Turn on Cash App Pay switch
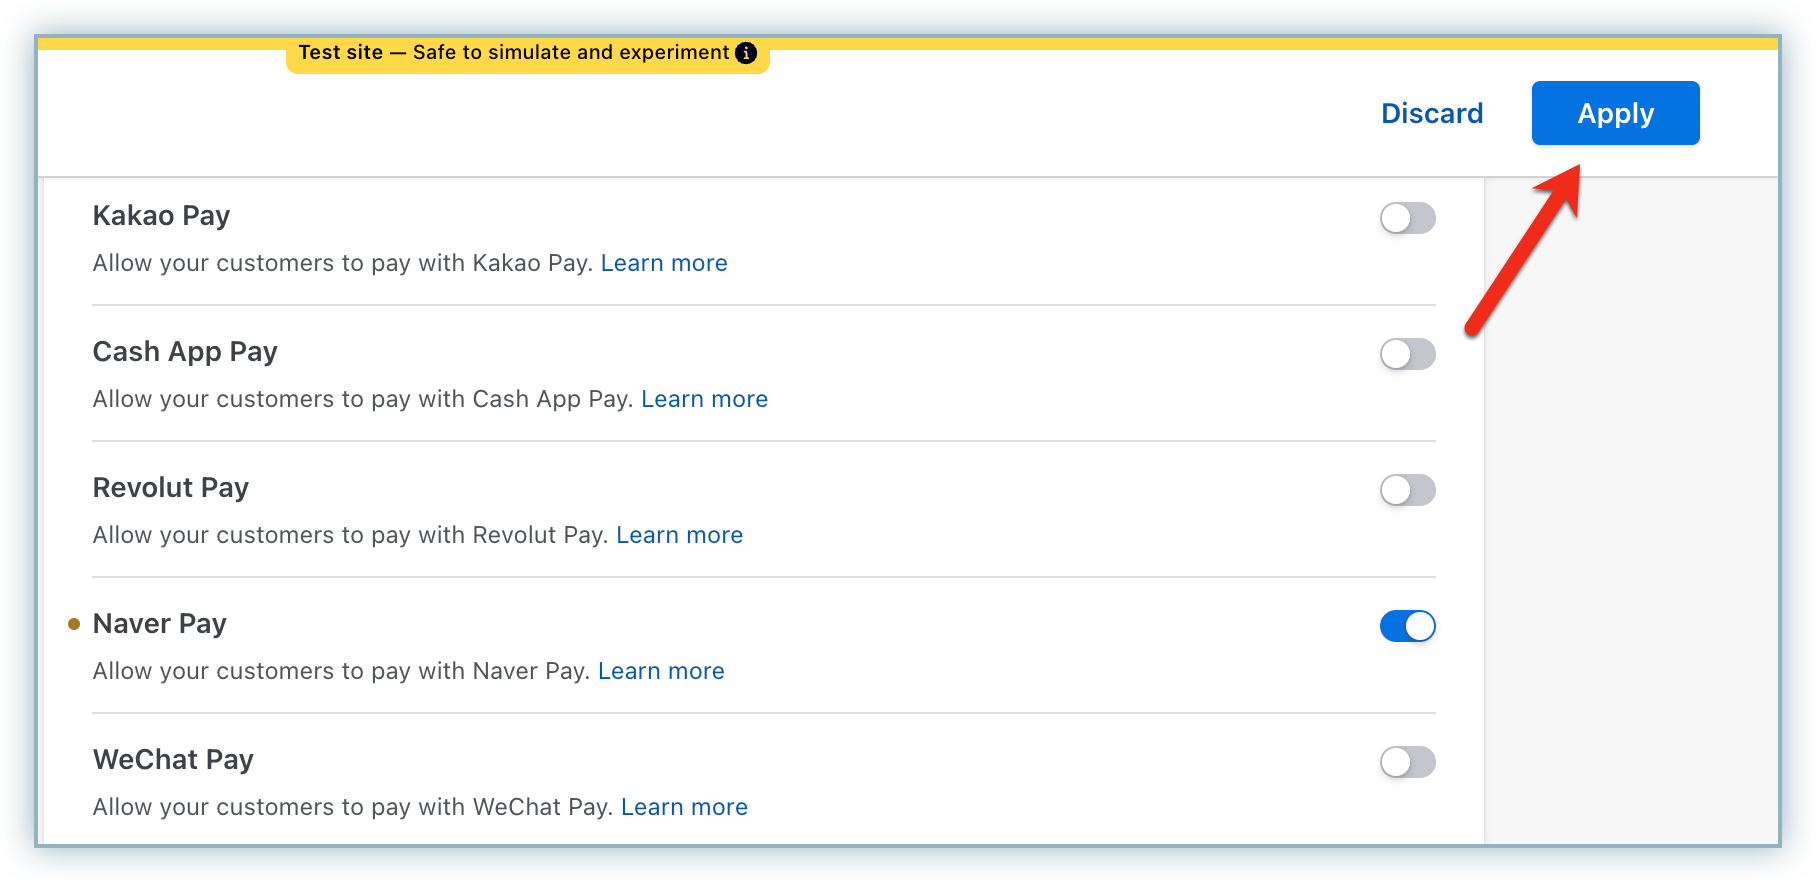This screenshot has height=882, width=1816. pyautogui.click(x=1407, y=354)
